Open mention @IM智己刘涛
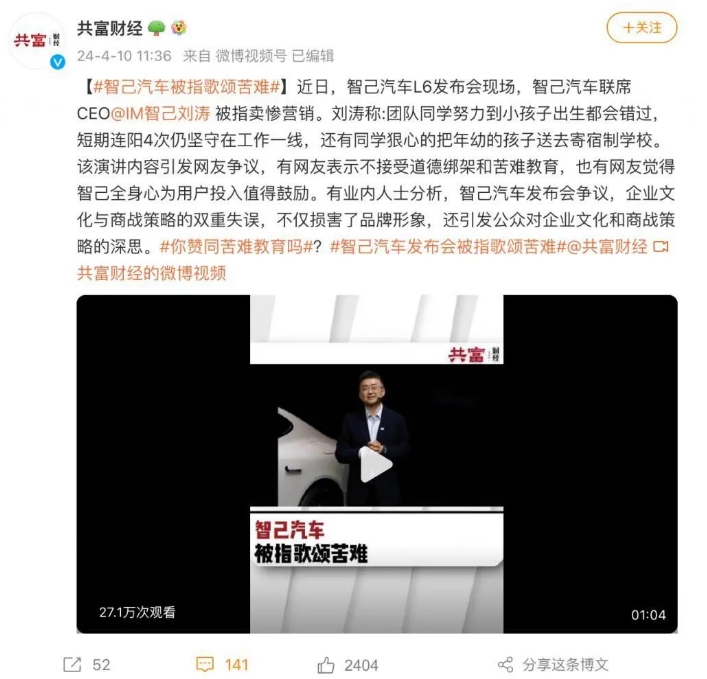The height and width of the screenshot is (679, 707). coord(161,113)
